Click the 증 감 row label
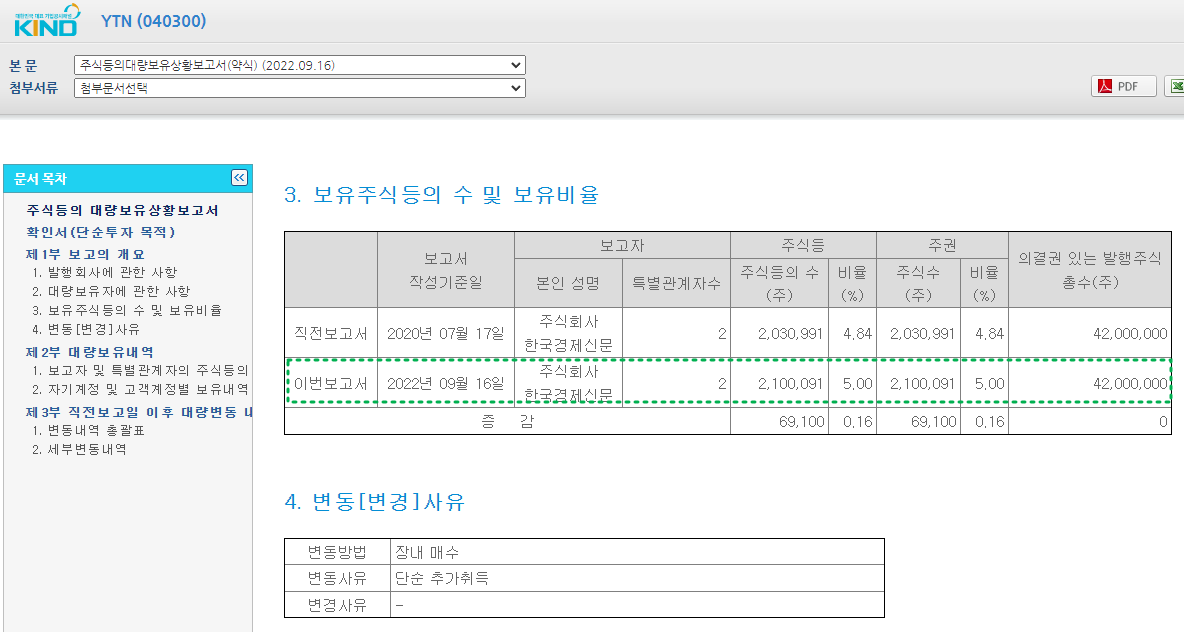Screen dimensions: 1184x632 (x=507, y=421)
